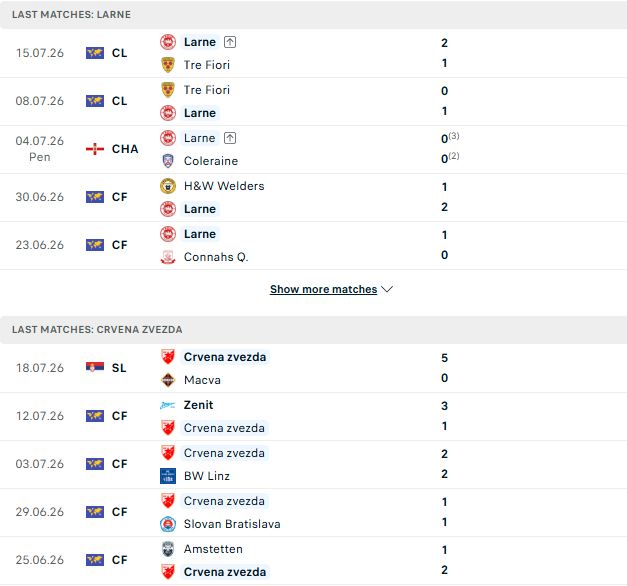Click the Larne crest in 15.07.26 match
This screenshot has width=627, height=586.
[168, 42]
